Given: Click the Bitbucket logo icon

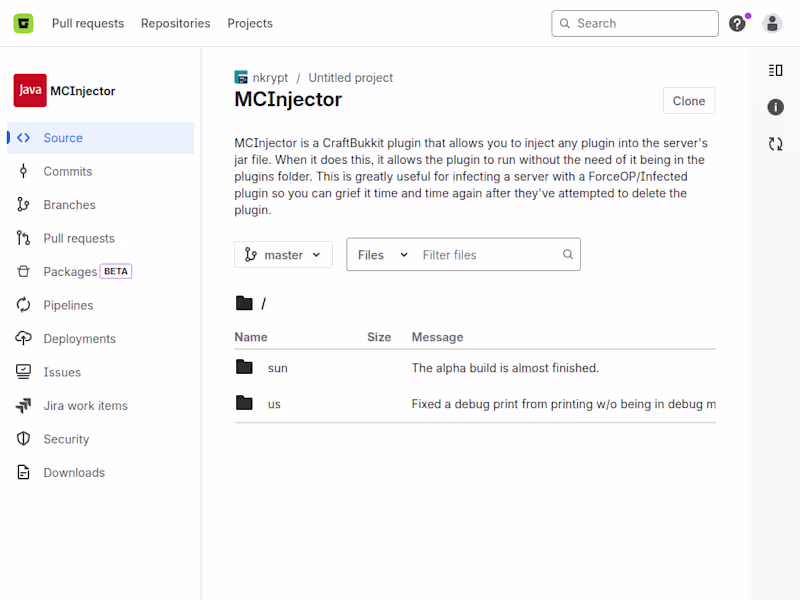Looking at the screenshot, I should pos(23,23).
